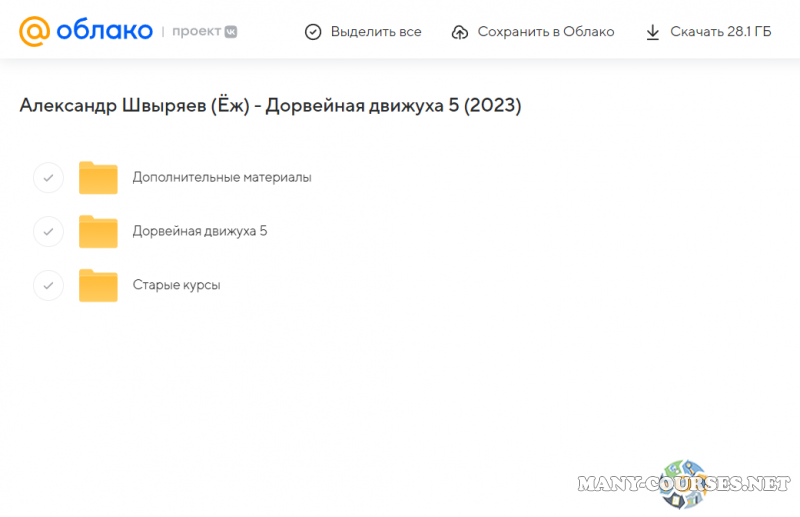Click the orange @ Облако logo icon
The width and height of the screenshot is (800, 517).
click(35, 32)
